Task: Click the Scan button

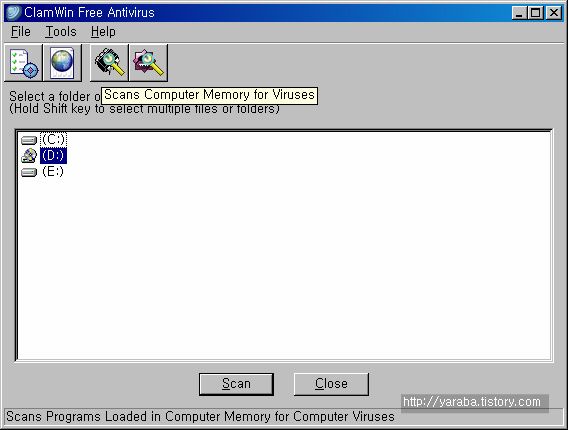Action: (236, 384)
